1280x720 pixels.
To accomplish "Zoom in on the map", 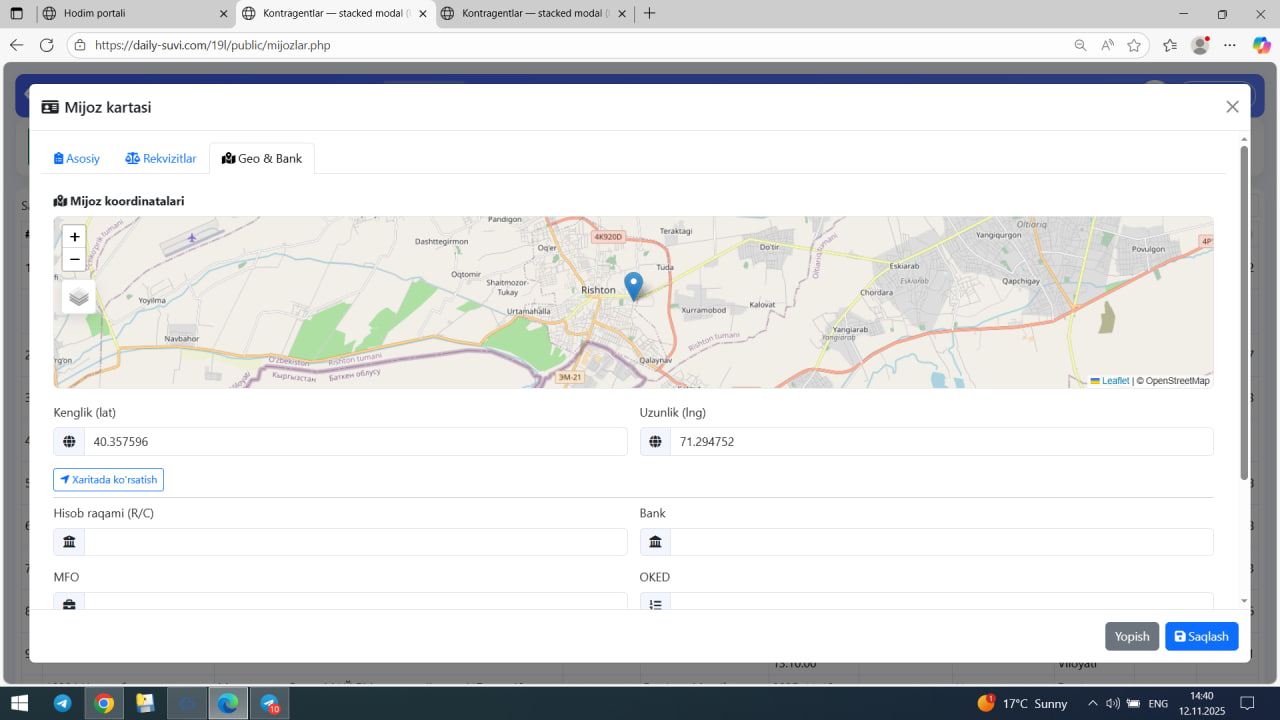I will pyautogui.click(x=74, y=237).
